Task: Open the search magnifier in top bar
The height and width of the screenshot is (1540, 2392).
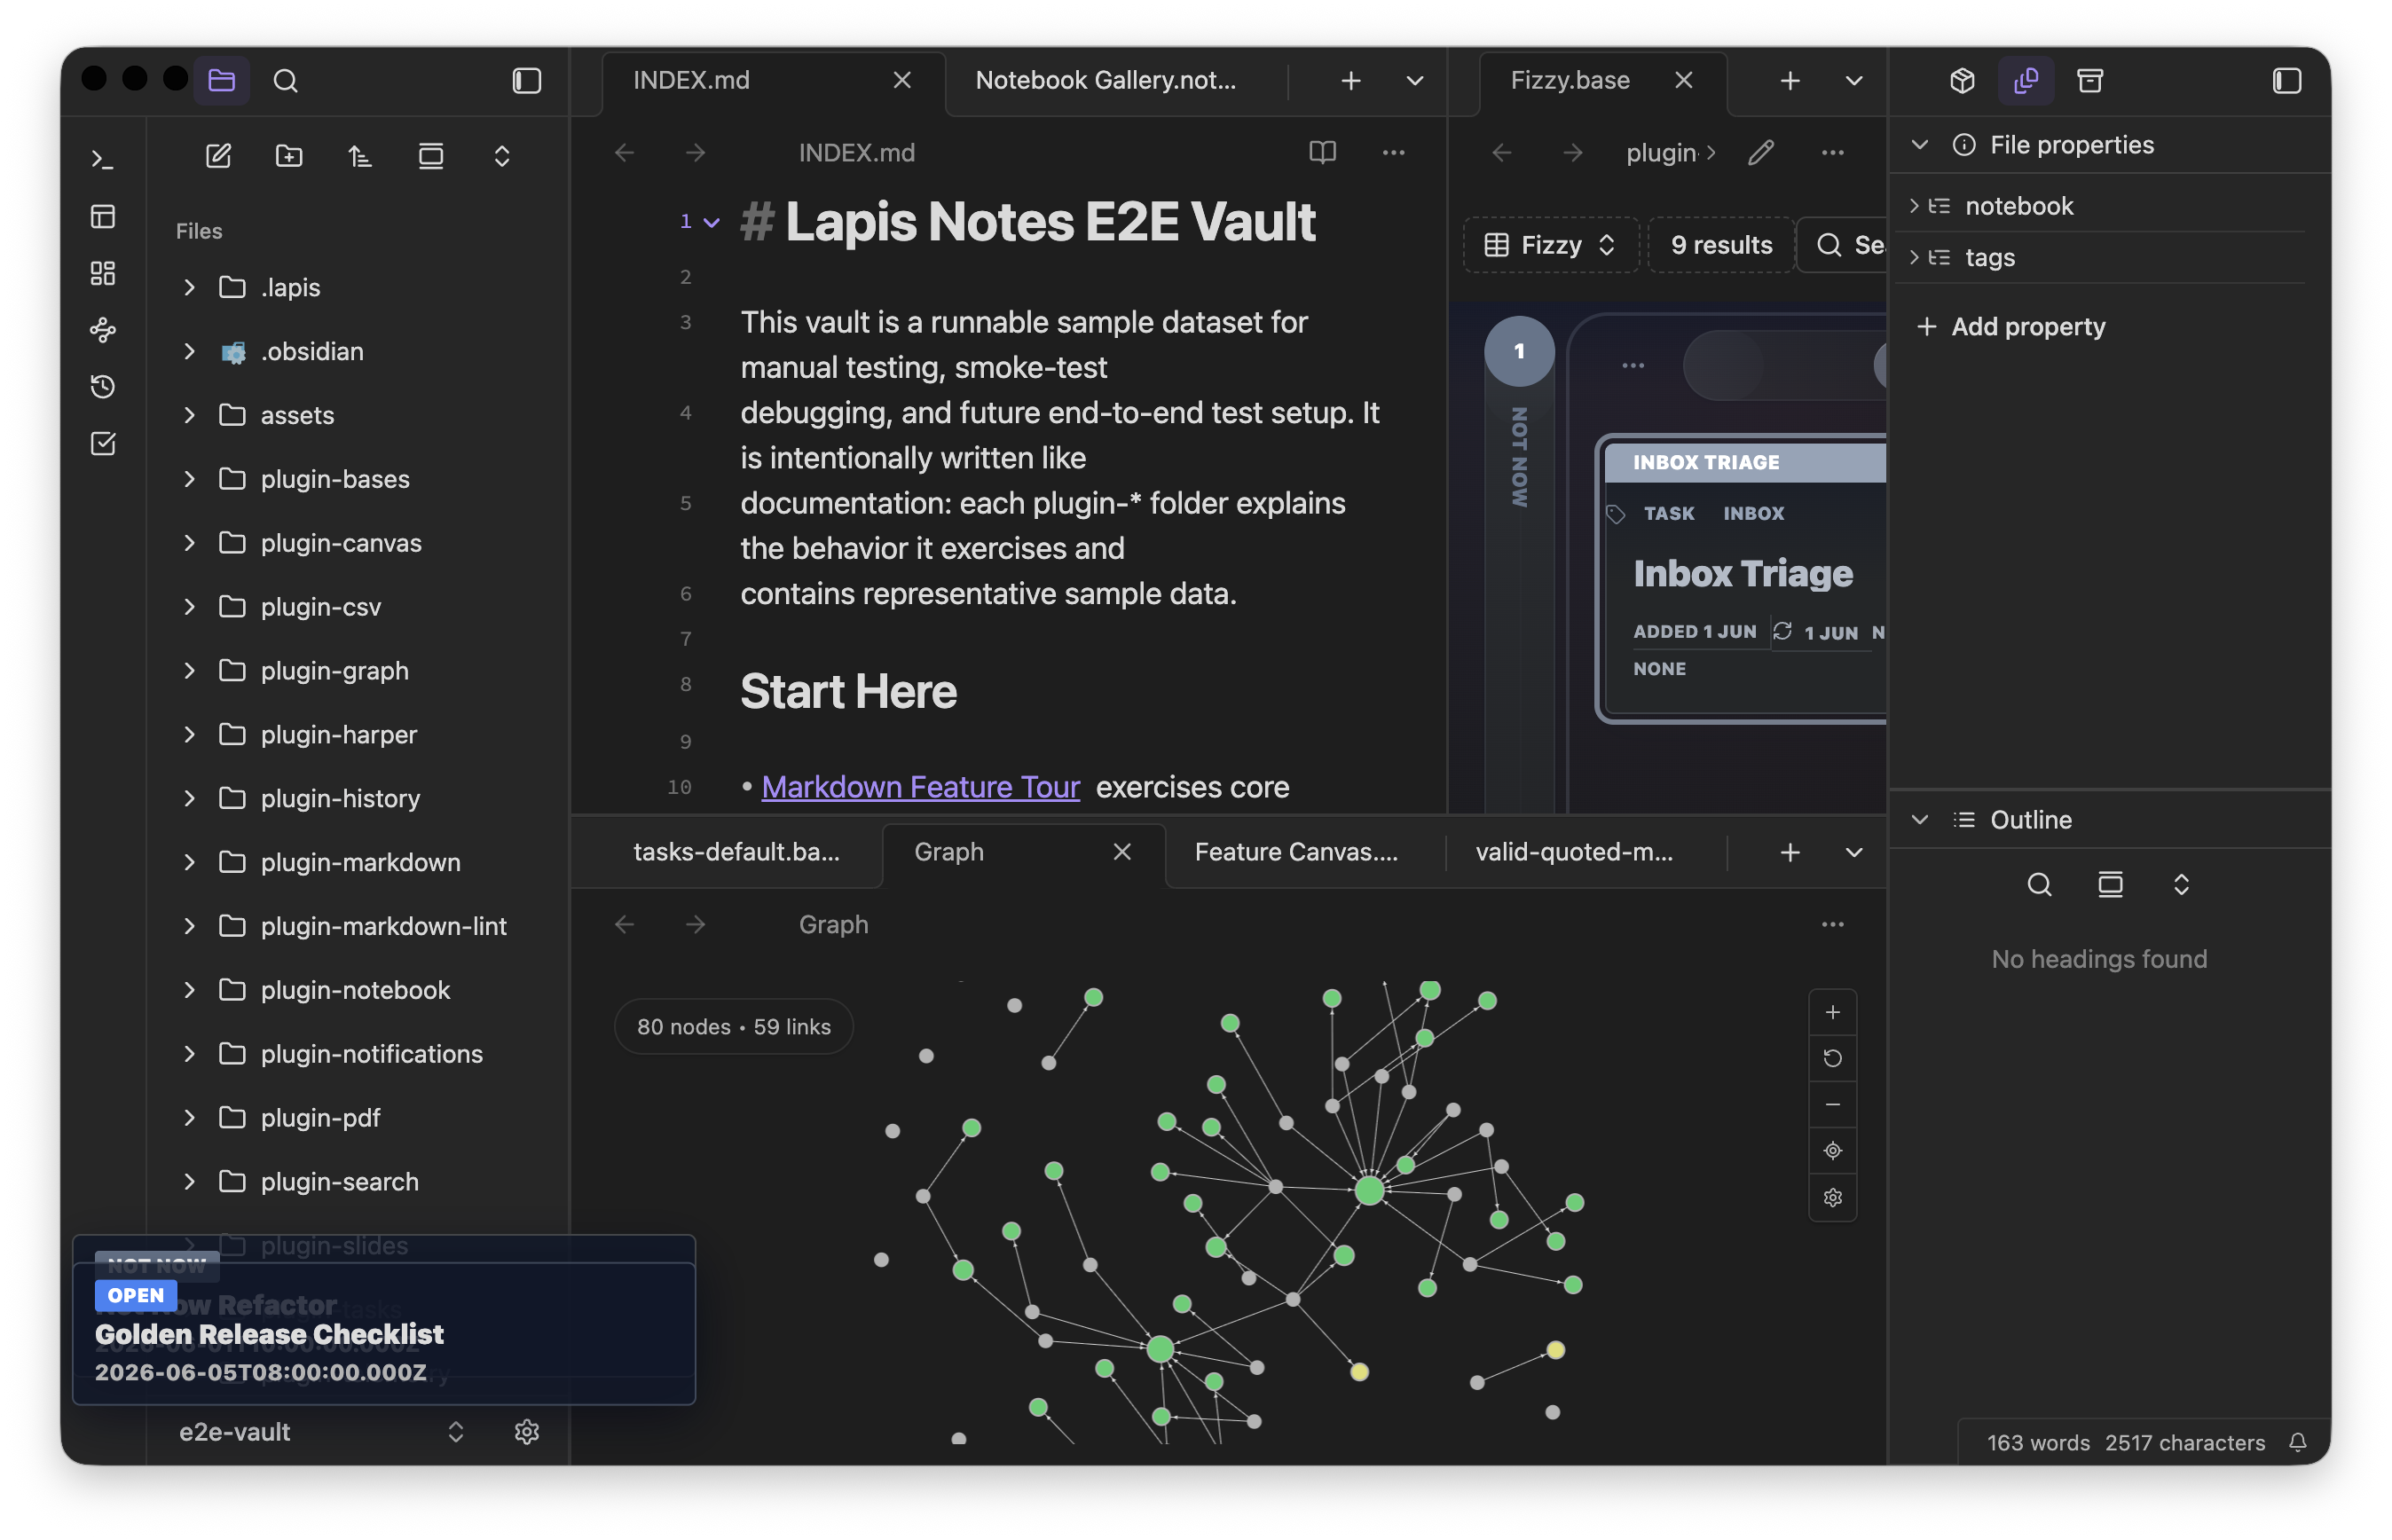Action: click(286, 80)
